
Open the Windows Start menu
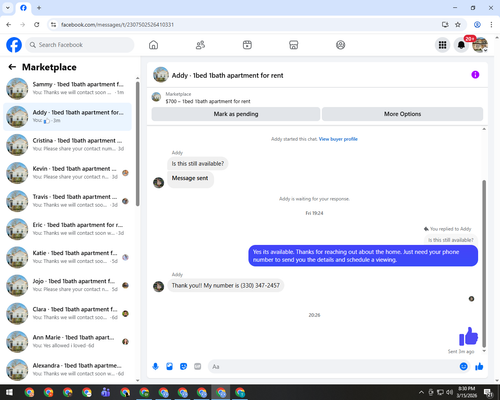[9, 392]
